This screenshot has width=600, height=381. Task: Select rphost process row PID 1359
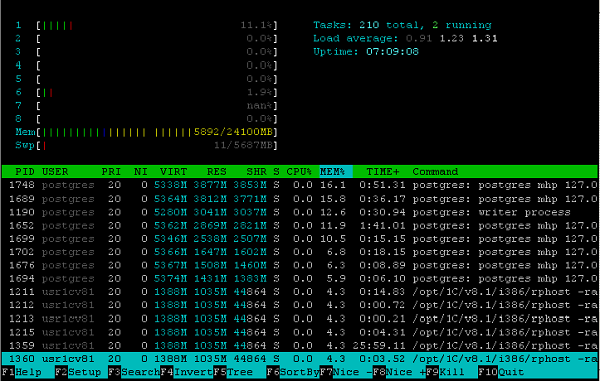pos(300,345)
